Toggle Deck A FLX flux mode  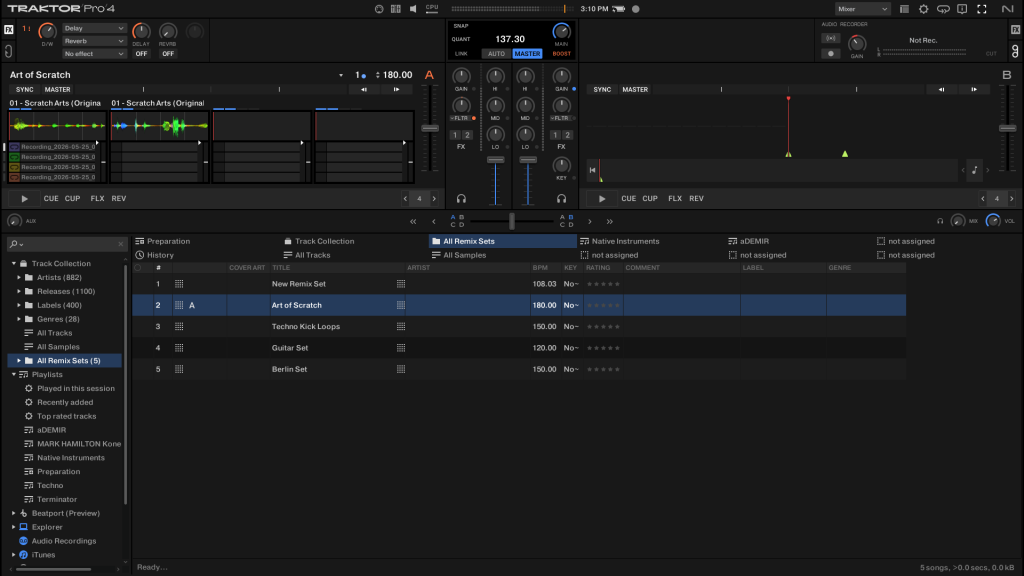pyautogui.click(x=97, y=199)
